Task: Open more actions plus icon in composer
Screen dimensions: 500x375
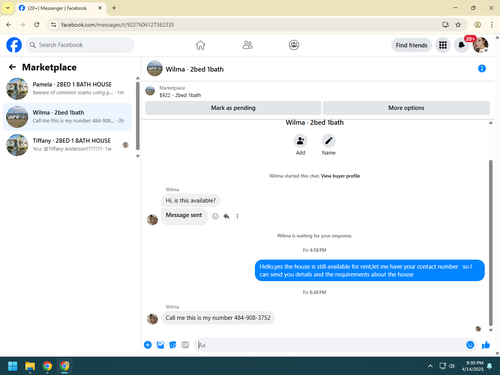Action: coord(148,345)
